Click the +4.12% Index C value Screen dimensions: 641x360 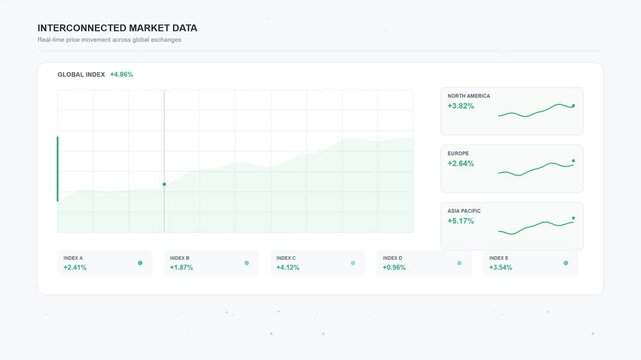pos(288,268)
